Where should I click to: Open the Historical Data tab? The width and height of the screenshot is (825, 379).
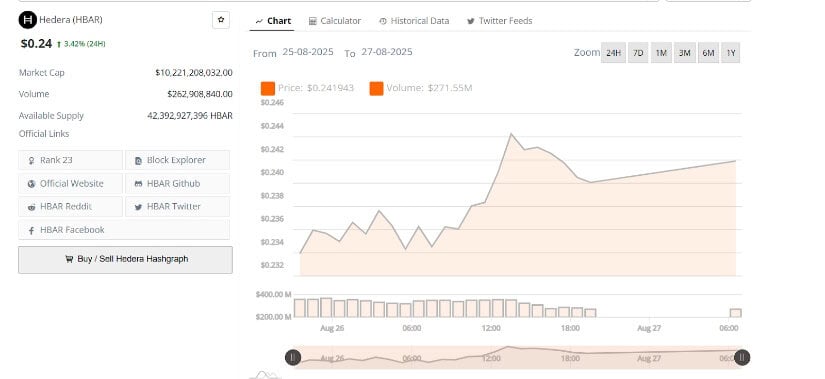414,21
